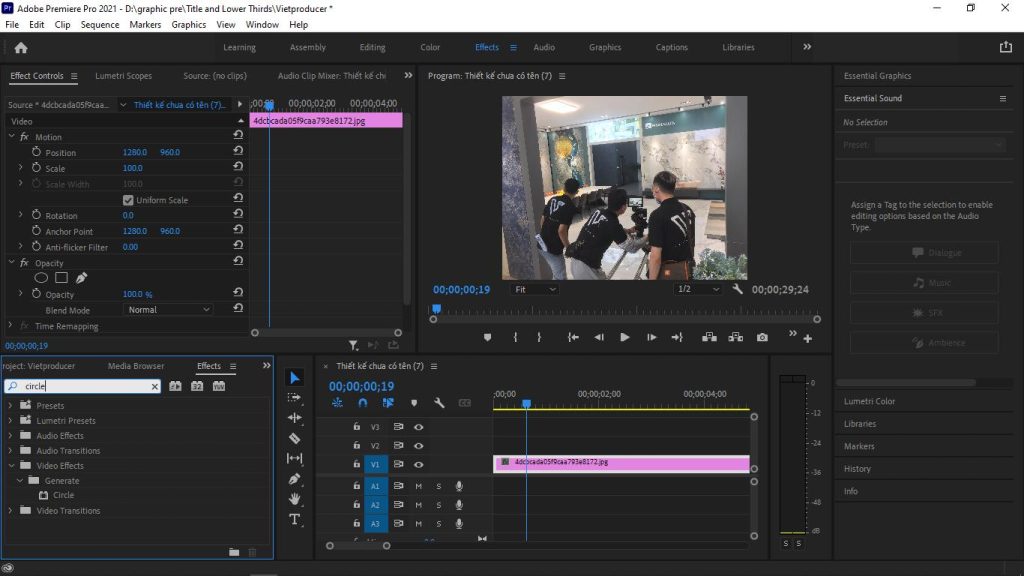
Task: Mute audio track A2
Action: click(418, 505)
